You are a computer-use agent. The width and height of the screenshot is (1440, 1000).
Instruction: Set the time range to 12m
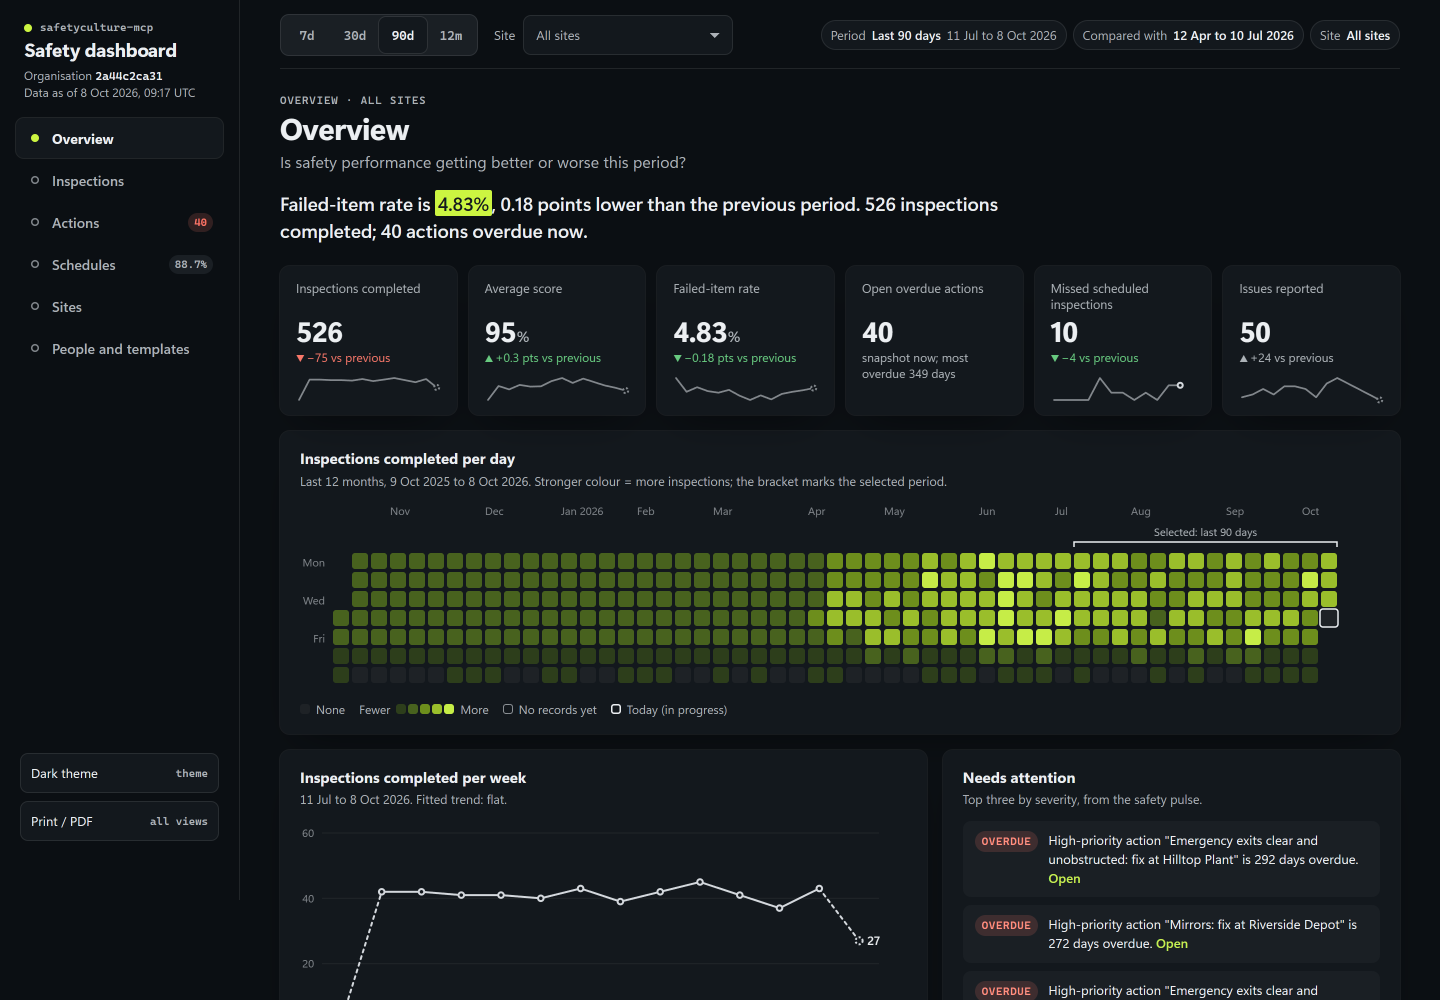(x=451, y=35)
